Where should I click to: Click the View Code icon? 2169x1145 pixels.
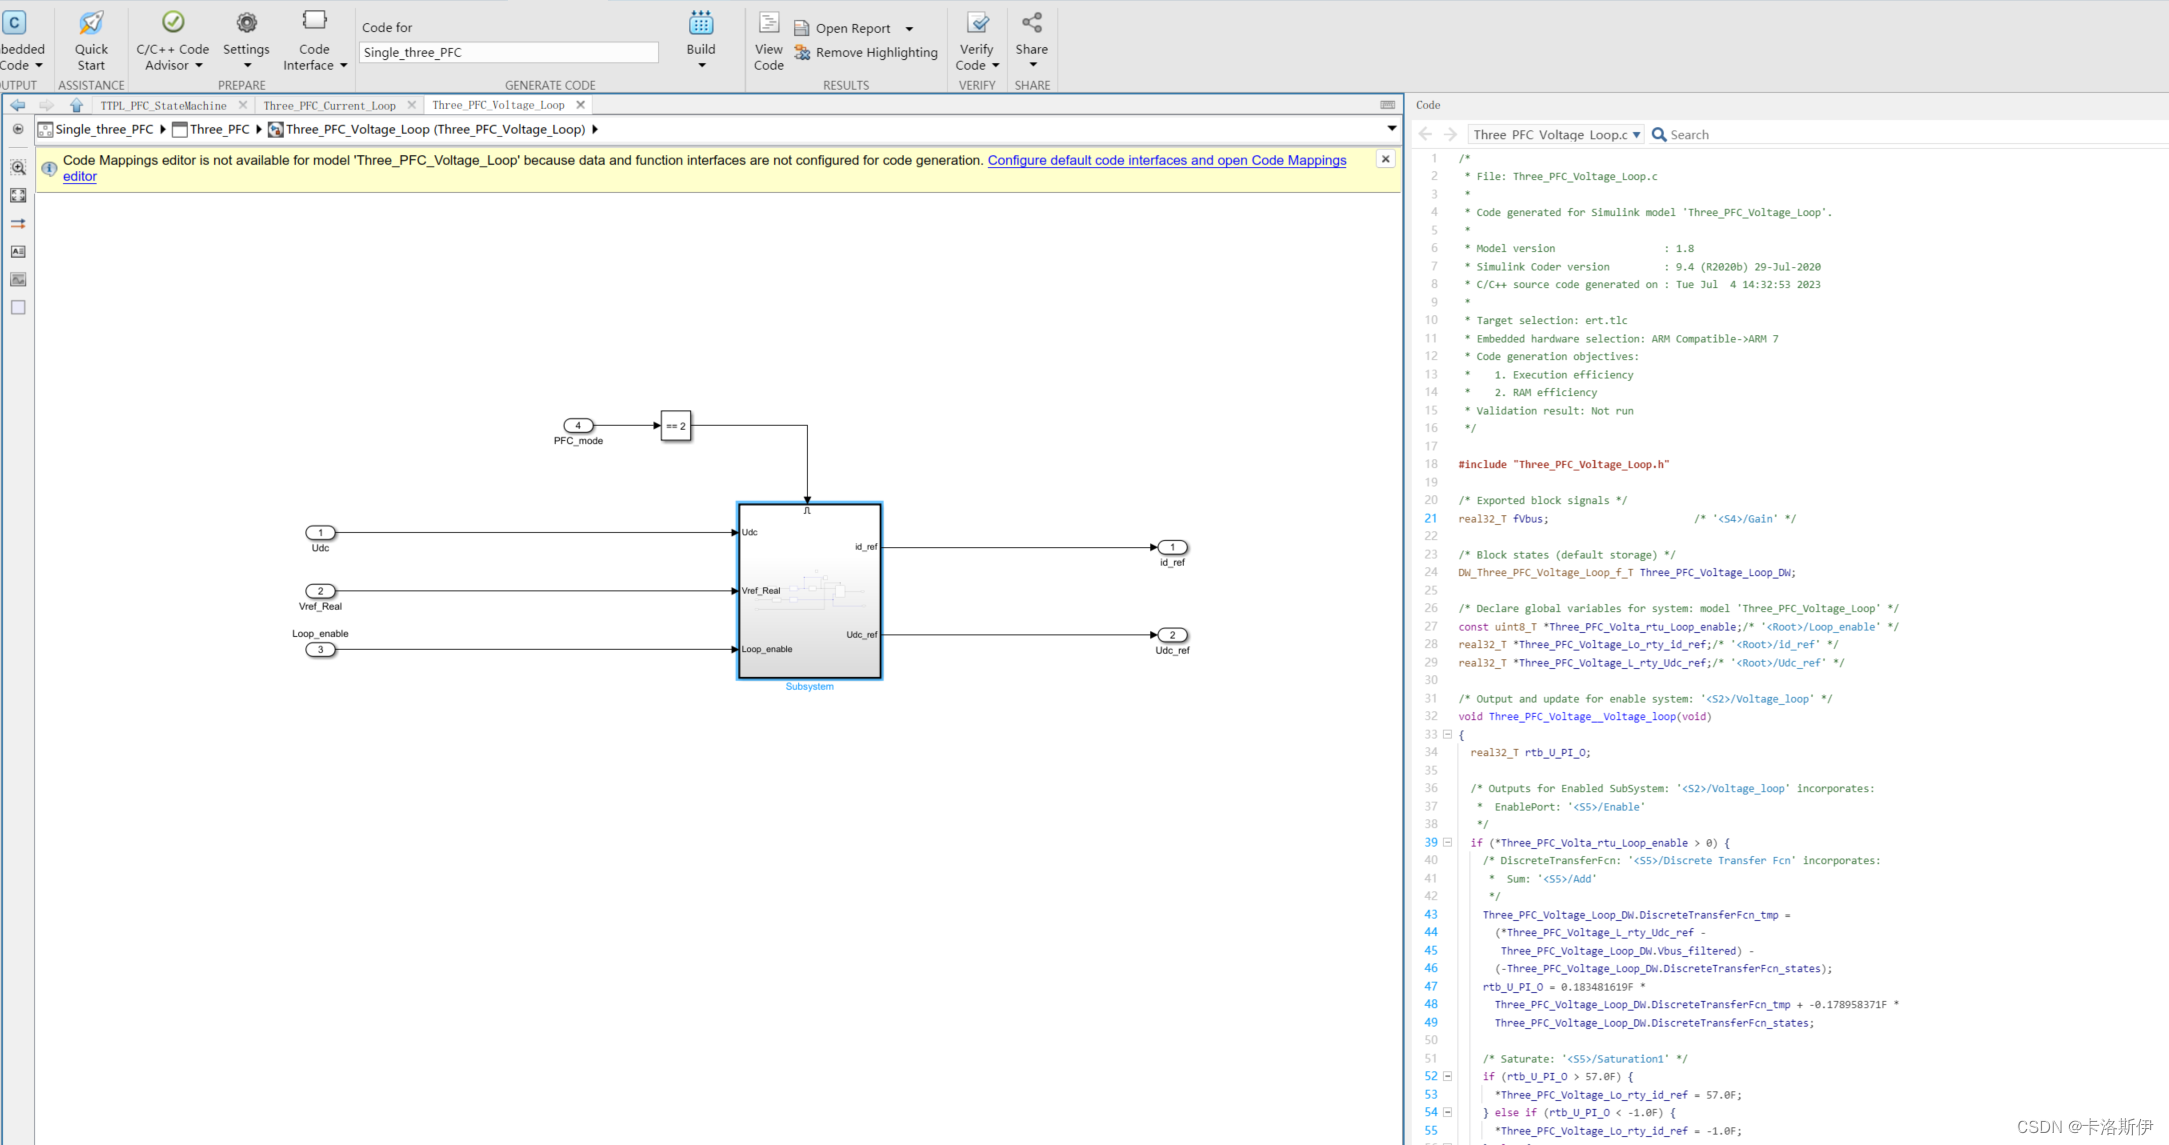(768, 24)
